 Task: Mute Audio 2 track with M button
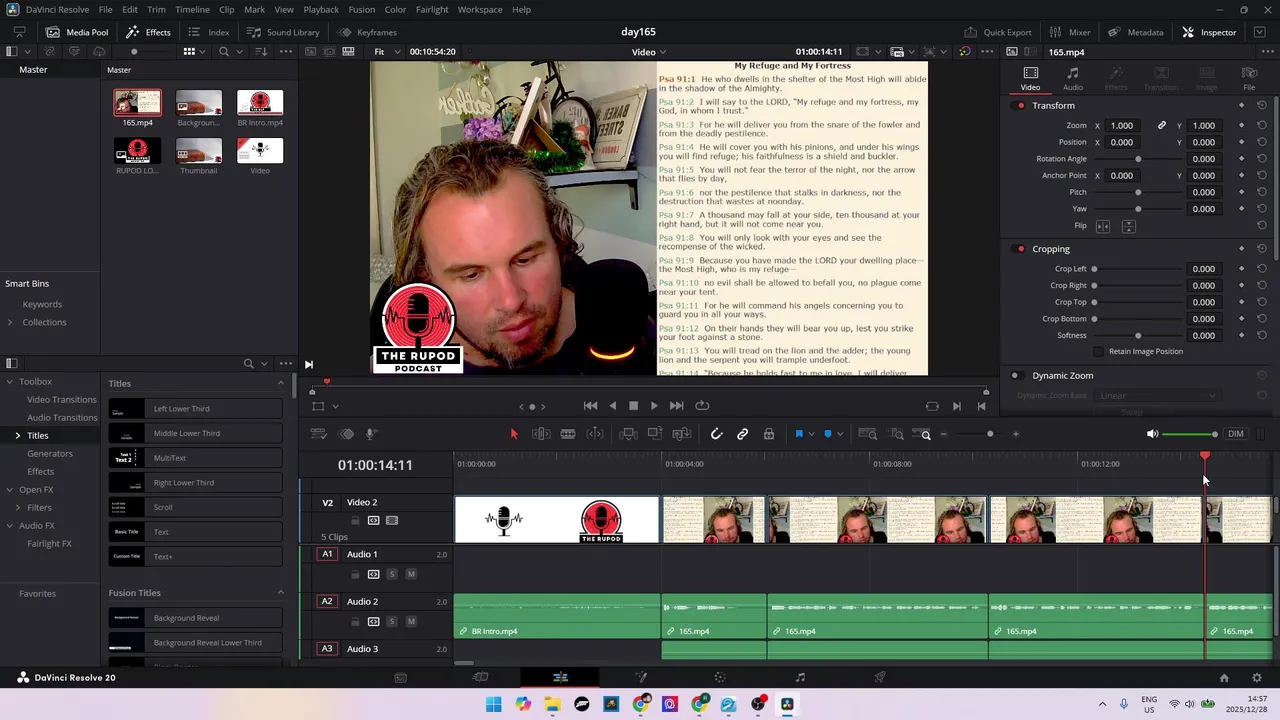pos(411,622)
